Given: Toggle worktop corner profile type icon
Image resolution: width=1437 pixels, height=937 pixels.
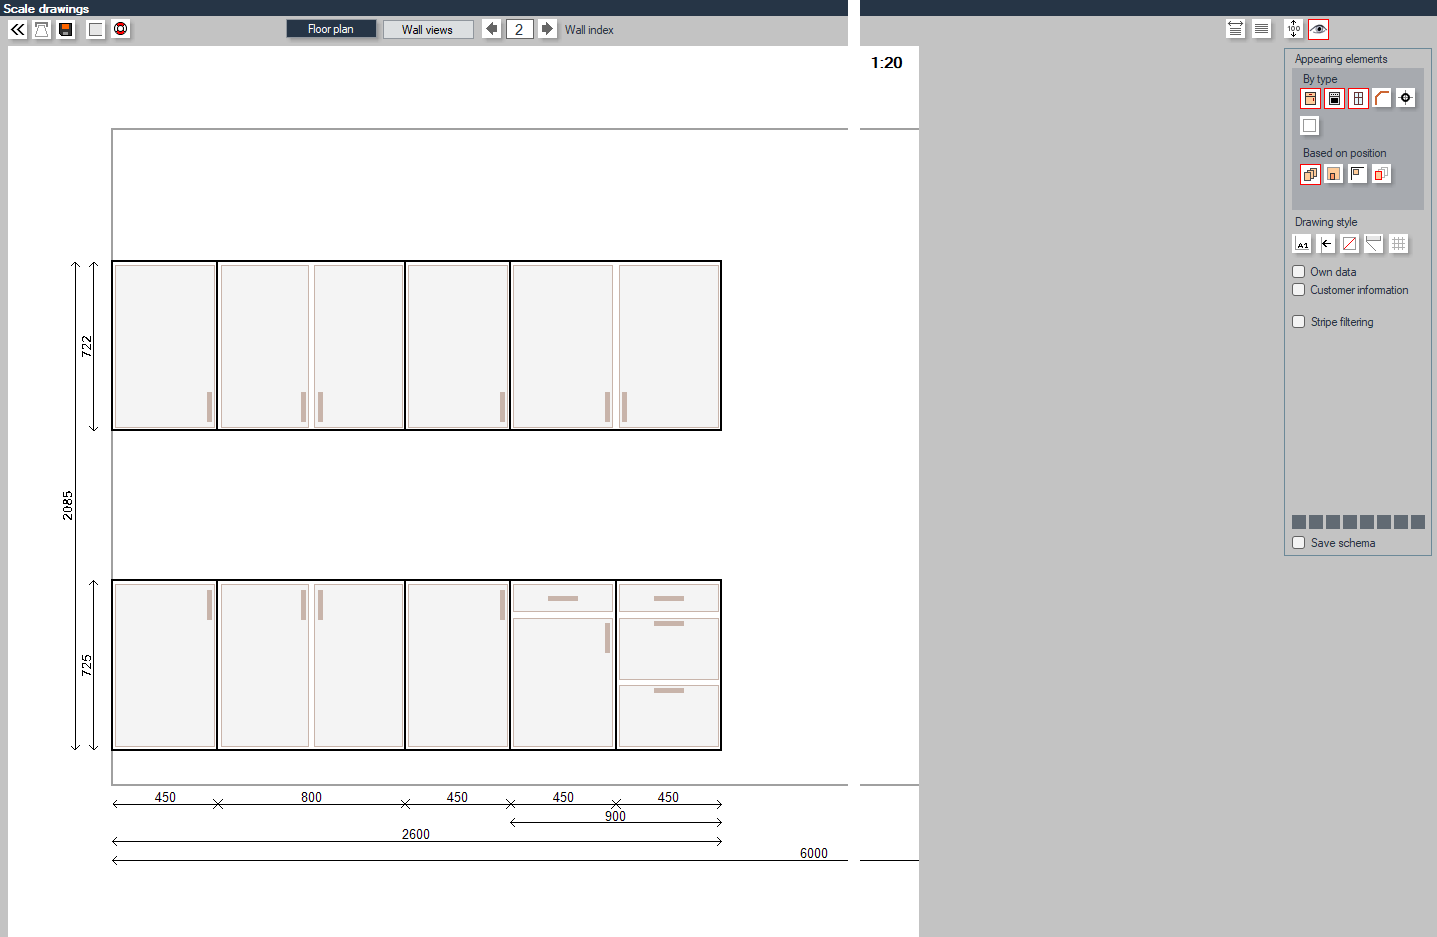Looking at the screenshot, I should pos(1382,98).
